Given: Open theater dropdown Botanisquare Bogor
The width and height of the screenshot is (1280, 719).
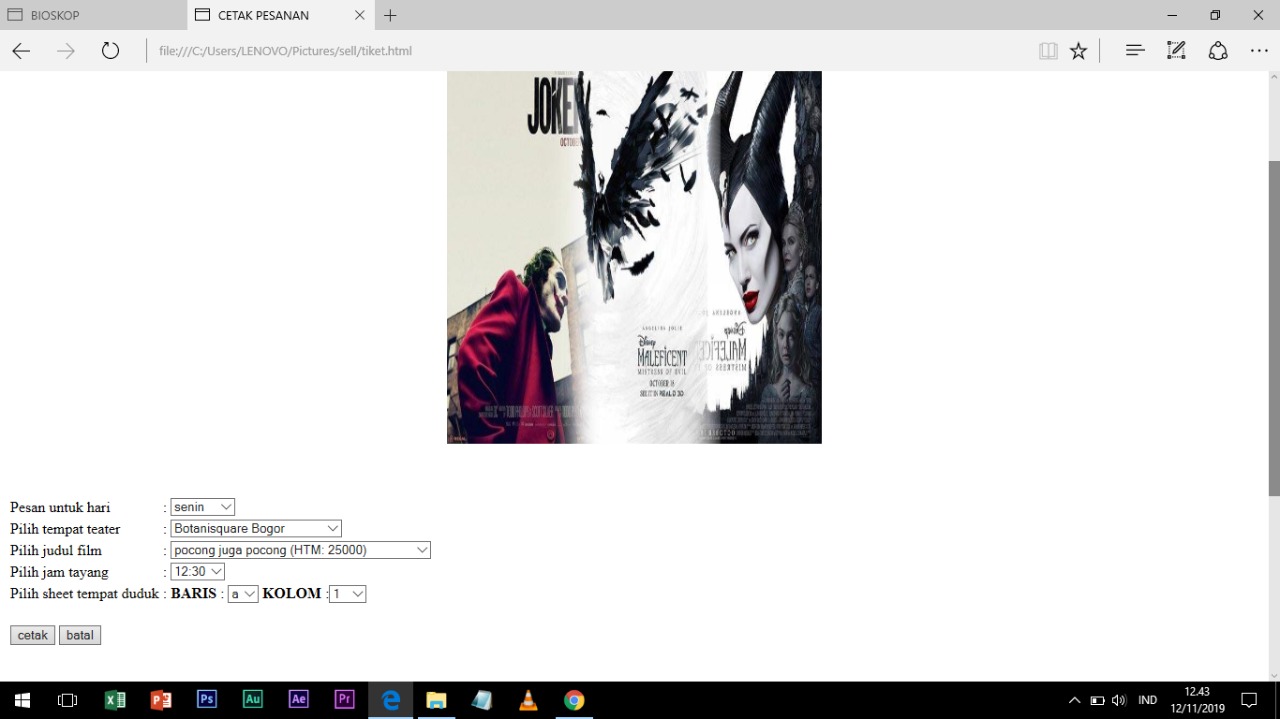Looking at the screenshot, I should [256, 528].
